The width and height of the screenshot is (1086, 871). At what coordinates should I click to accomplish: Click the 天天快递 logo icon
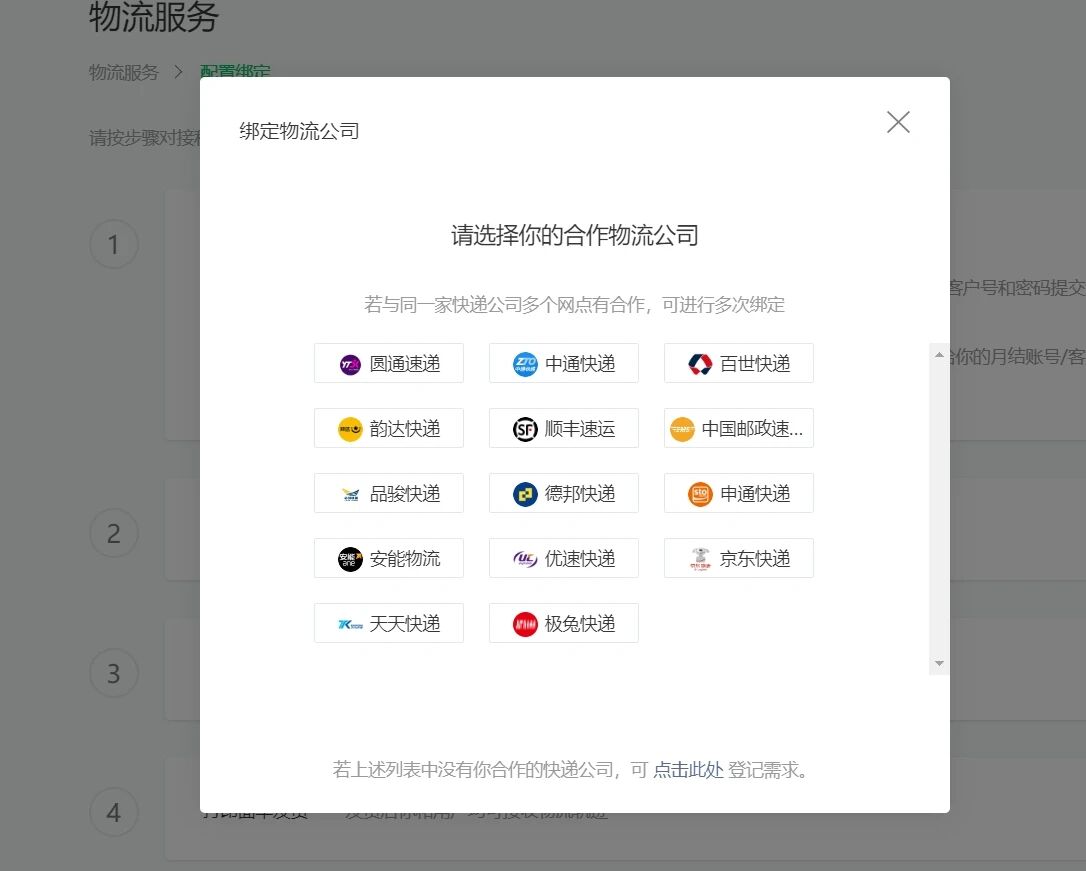pyautogui.click(x=350, y=625)
